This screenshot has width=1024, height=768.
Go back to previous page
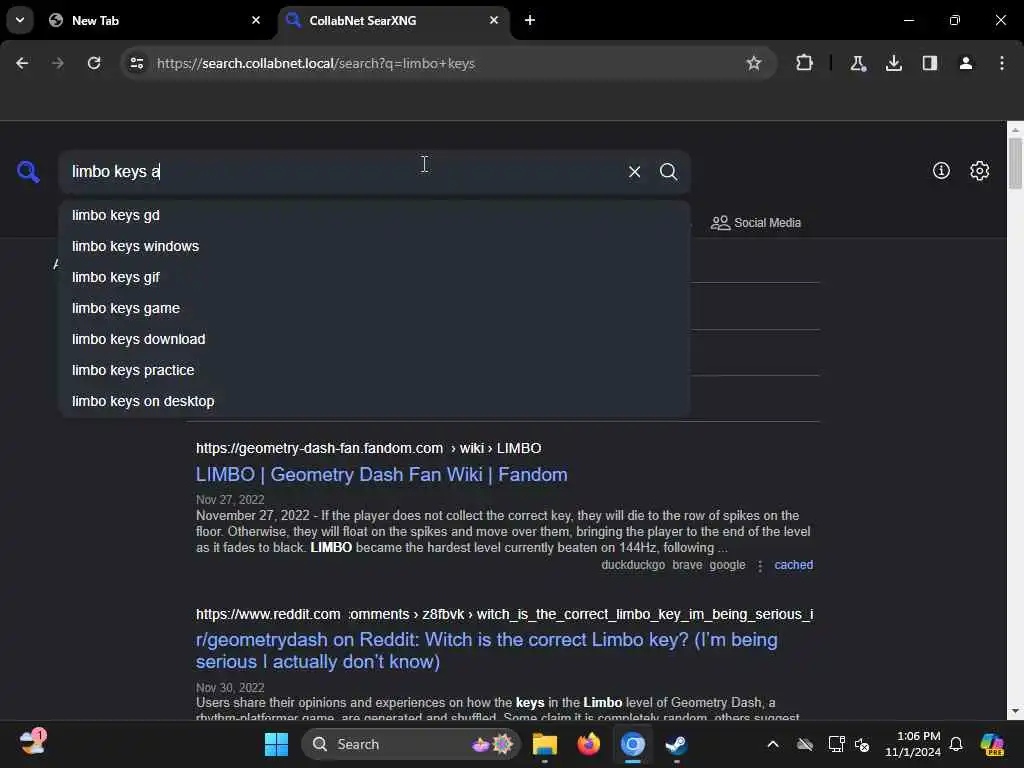22,63
